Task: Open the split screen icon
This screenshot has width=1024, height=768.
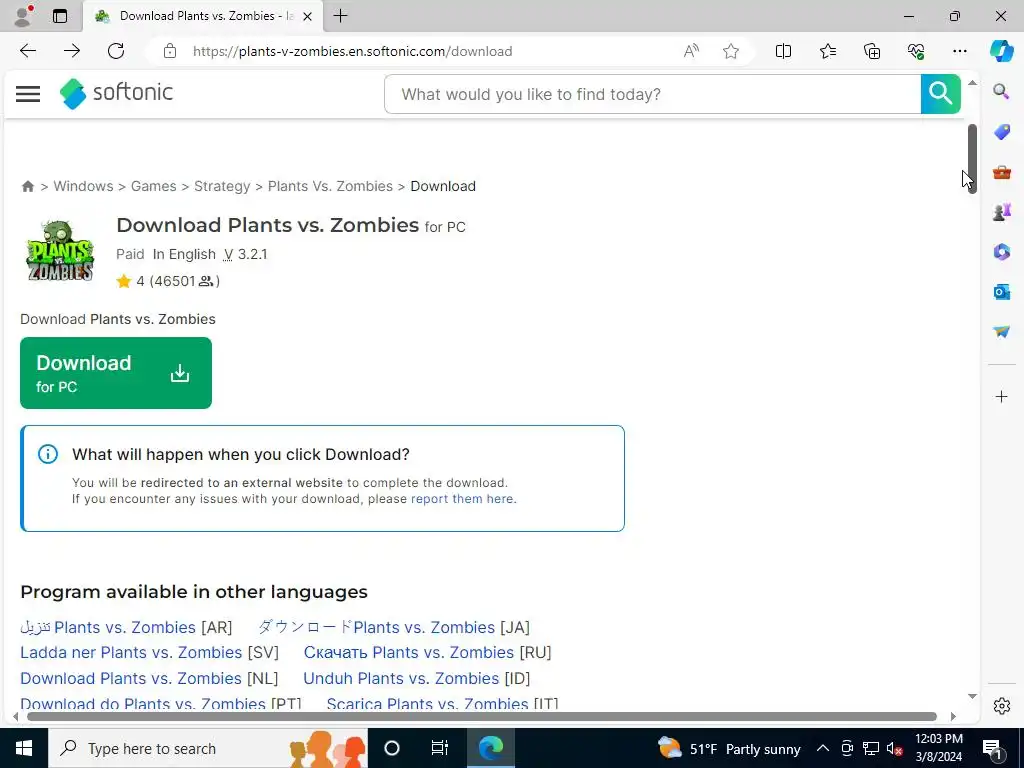Action: [783, 51]
